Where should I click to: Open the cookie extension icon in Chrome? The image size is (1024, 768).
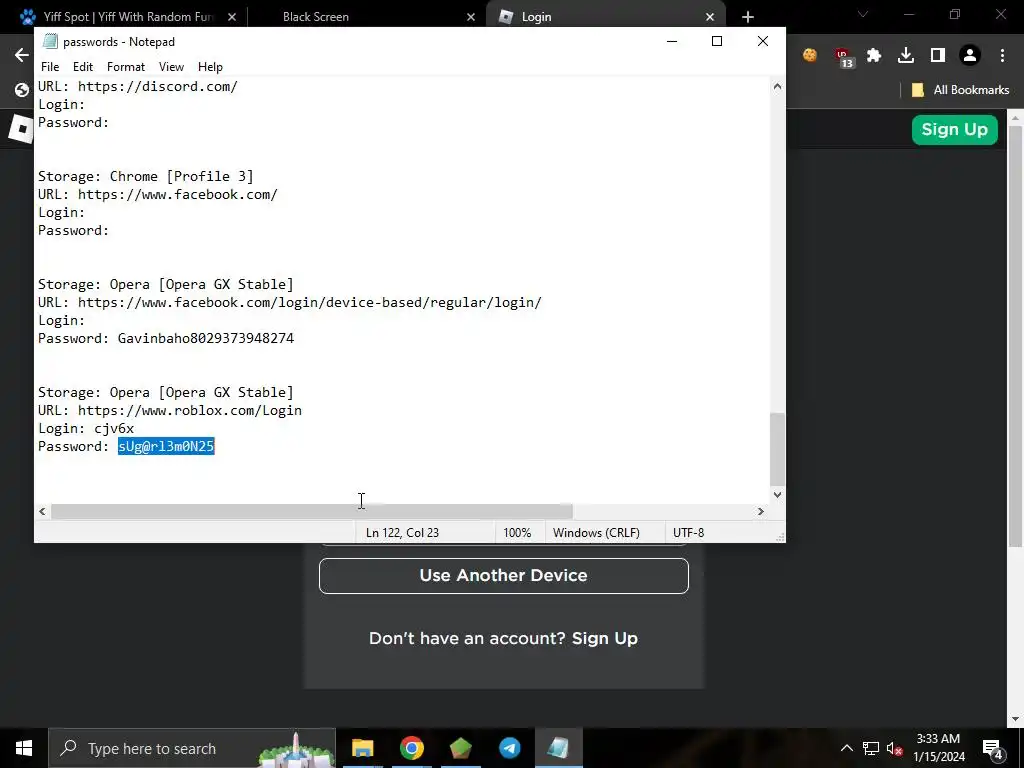click(810, 56)
